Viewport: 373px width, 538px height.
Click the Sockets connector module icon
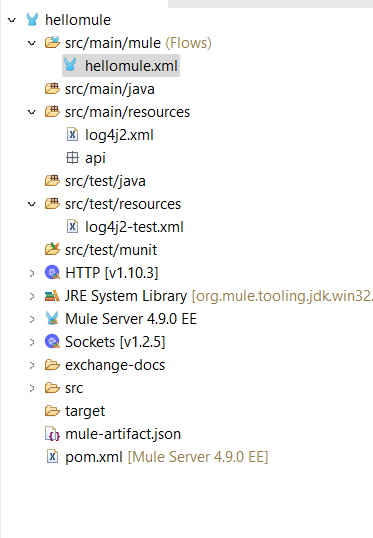[x=52, y=342]
